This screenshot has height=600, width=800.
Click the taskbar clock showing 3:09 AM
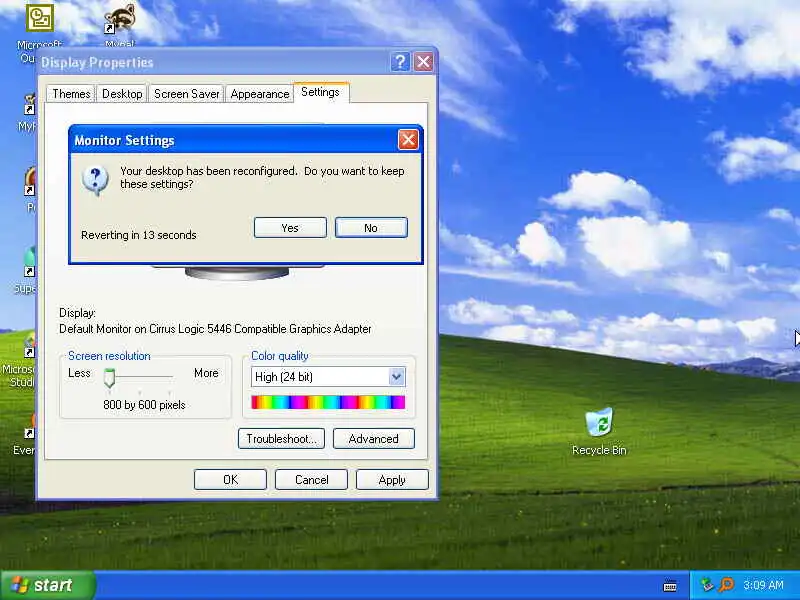coord(763,585)
